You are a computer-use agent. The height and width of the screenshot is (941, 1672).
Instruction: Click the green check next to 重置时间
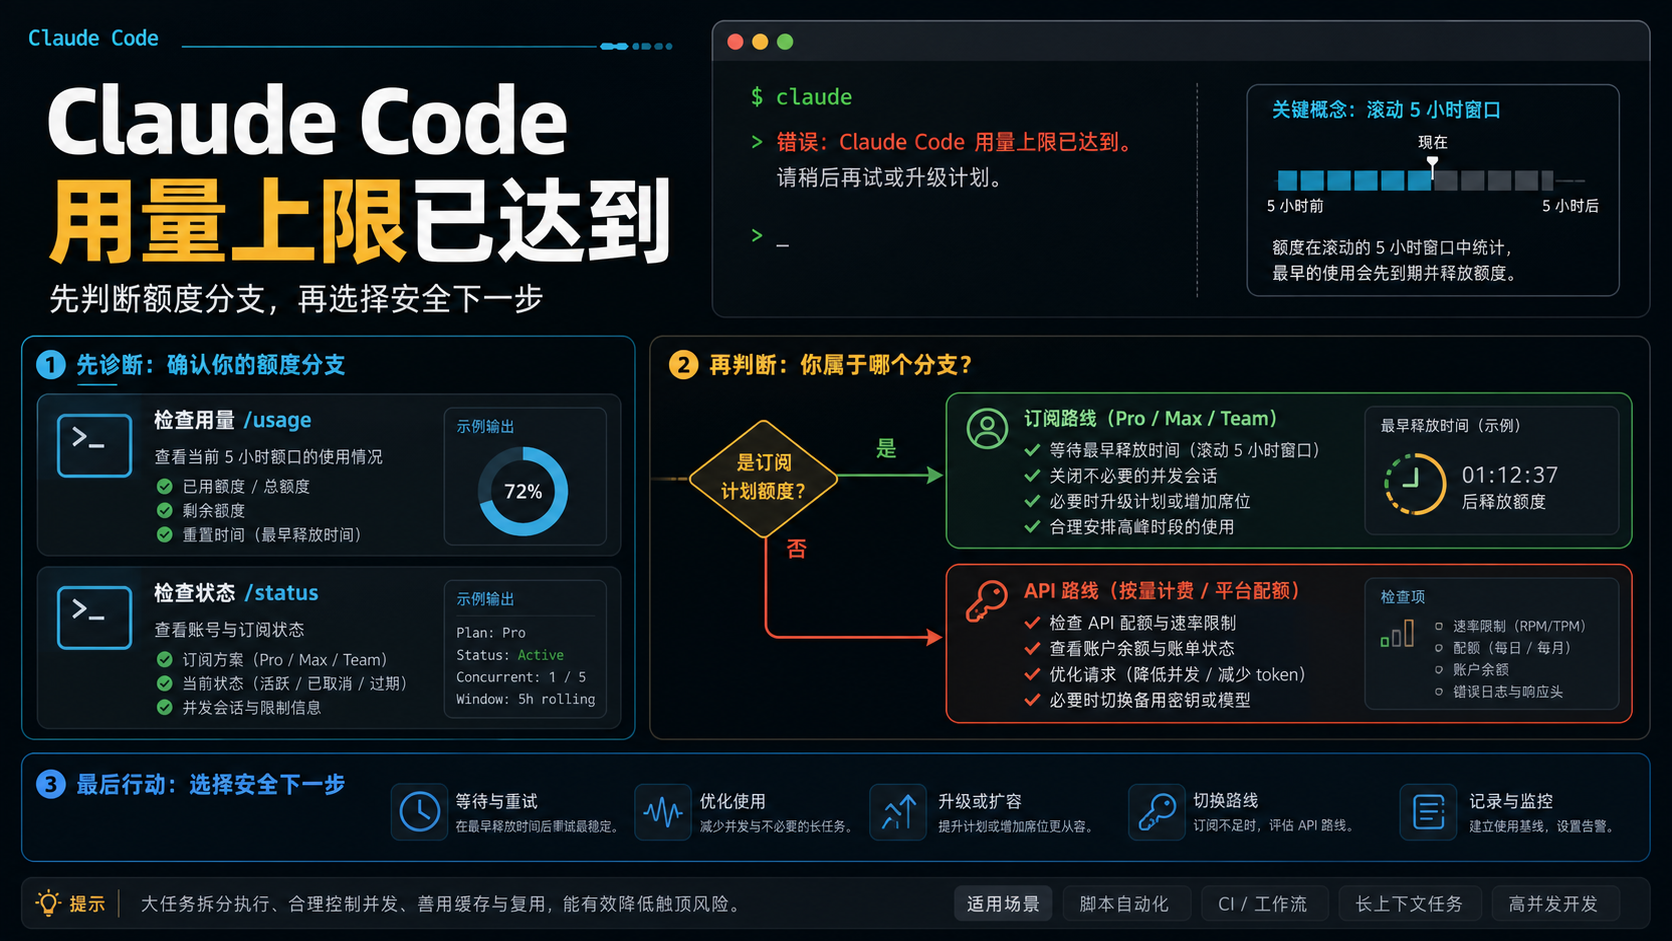coord(165,534)
